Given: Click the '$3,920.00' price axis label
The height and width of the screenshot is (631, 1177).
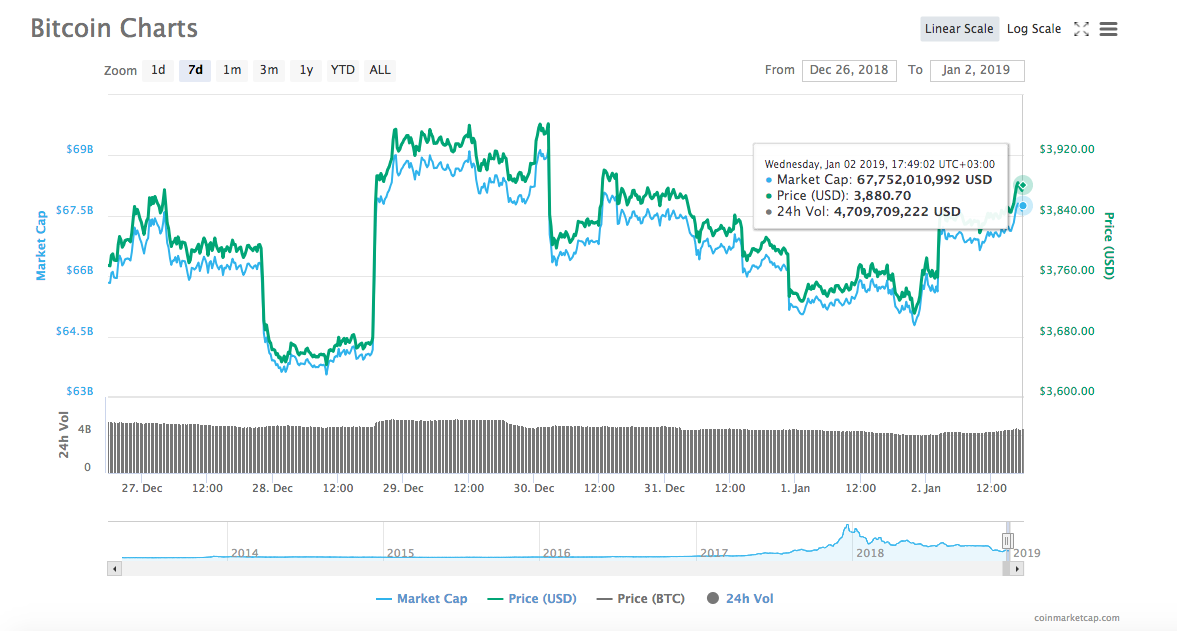Looking at the screenshot, I should 1067,149.
